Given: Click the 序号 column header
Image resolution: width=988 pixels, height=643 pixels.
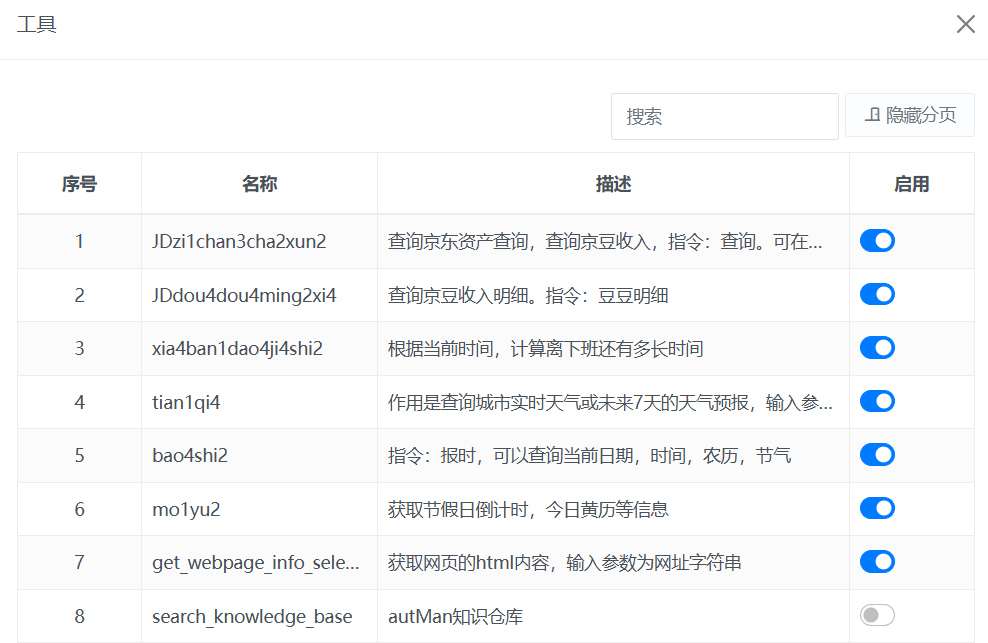Looking at the screenshot, I should (79, 184).
